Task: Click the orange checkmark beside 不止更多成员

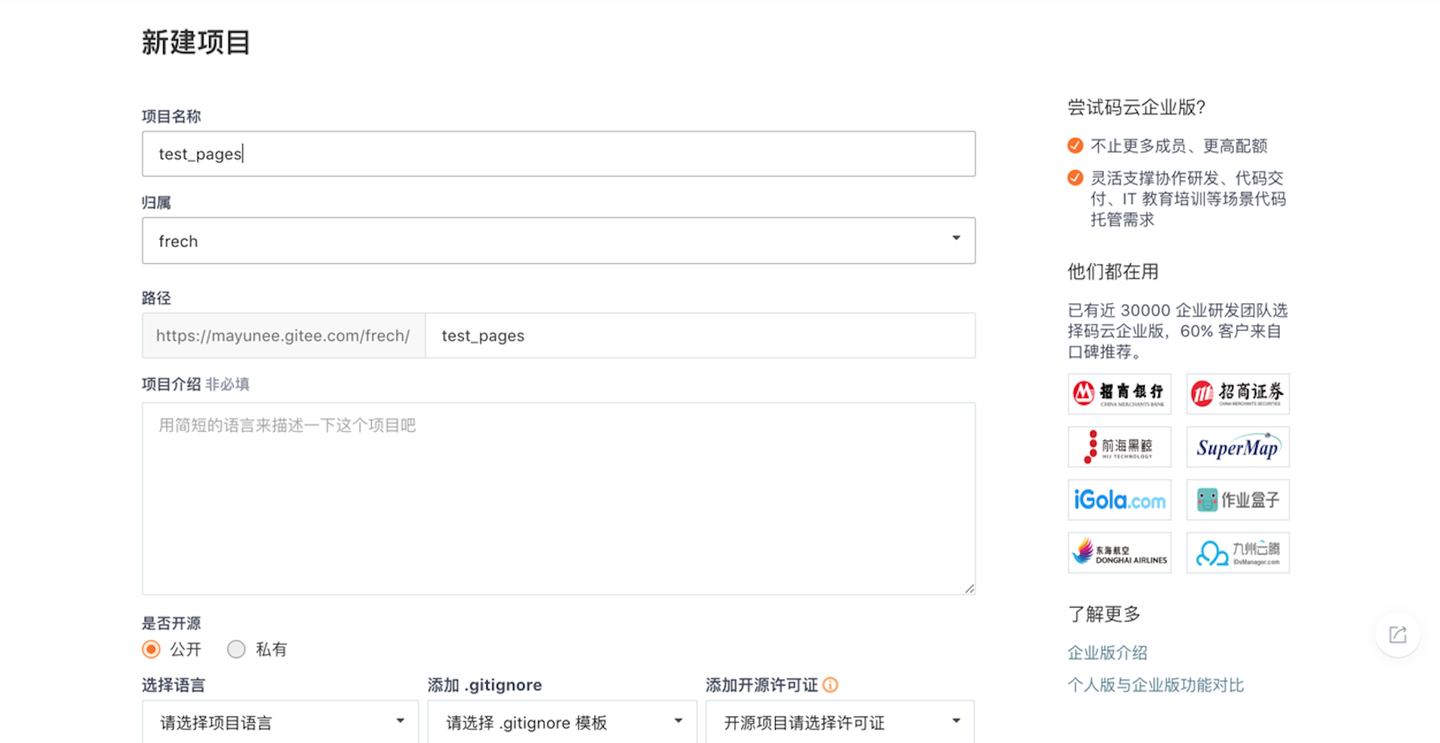Action: (x=1073, y=145)
